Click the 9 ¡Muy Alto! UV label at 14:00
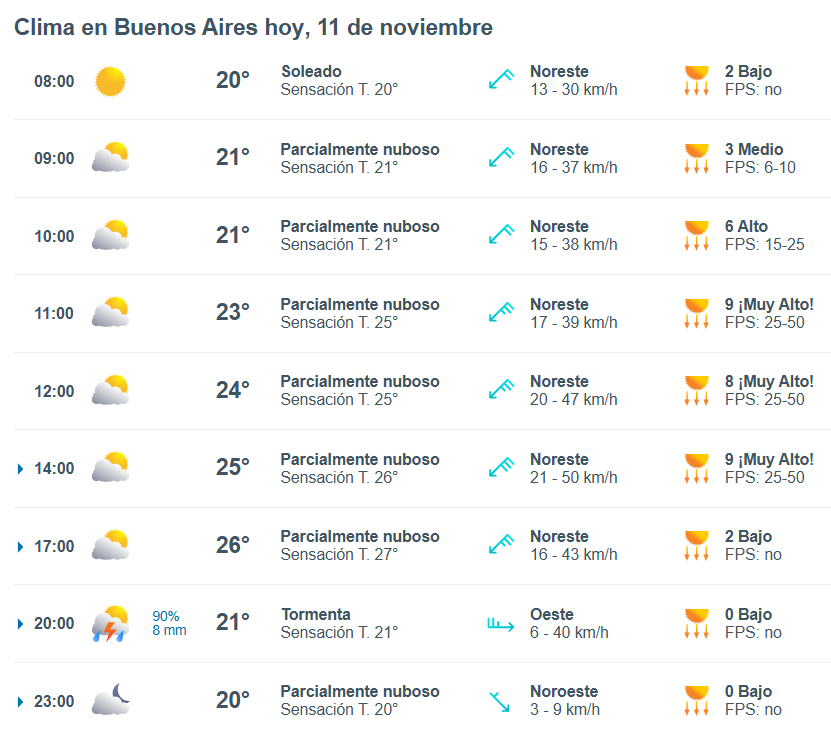Screen dimensions: 831x732 pyautogui.click(x=769, y=460)
